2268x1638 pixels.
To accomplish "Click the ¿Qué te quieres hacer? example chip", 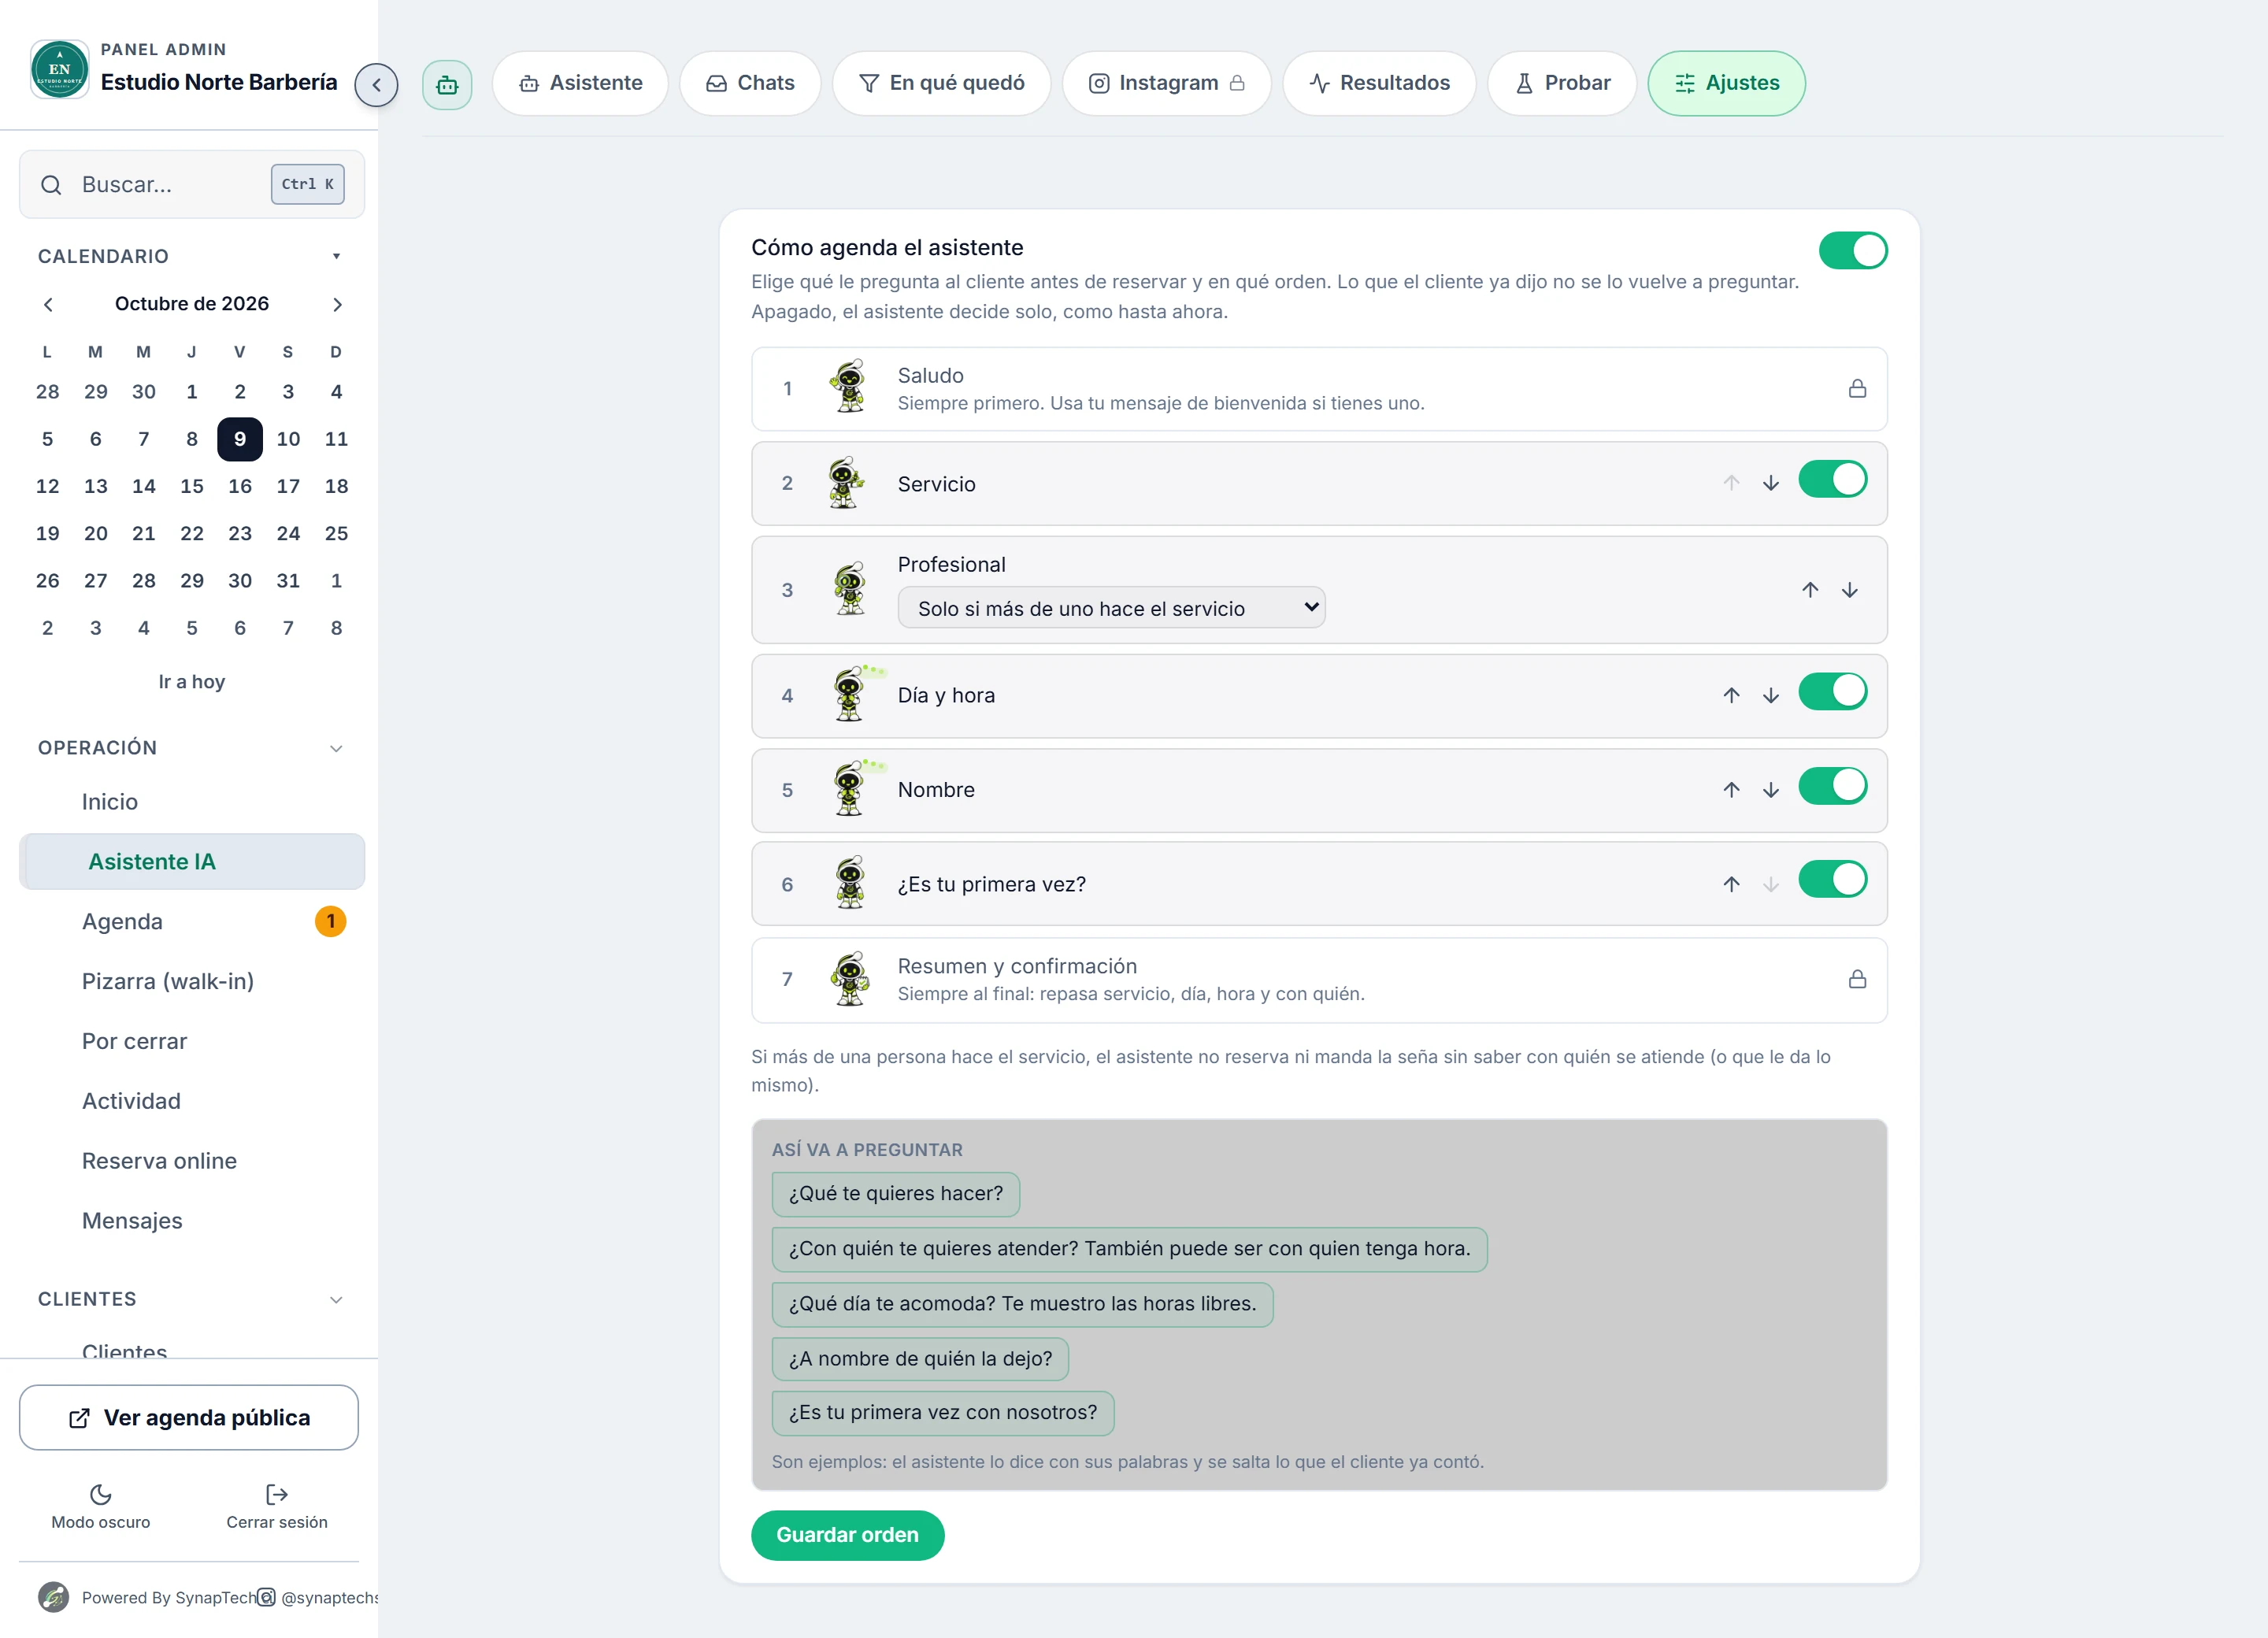I will tap(896, 1194).
